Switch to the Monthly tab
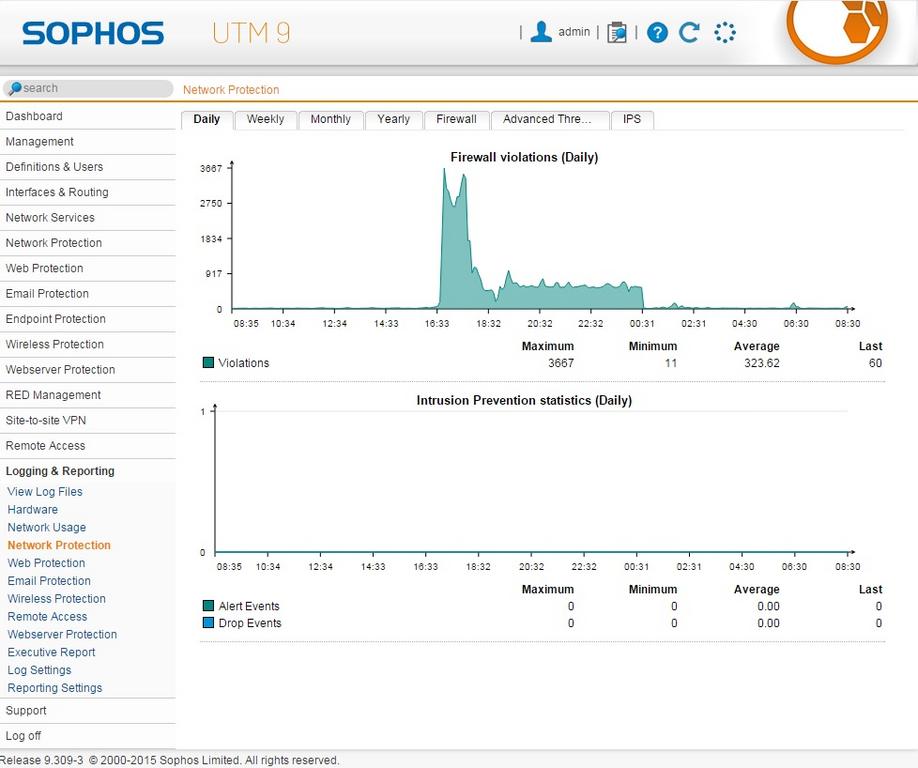The width and height of the screenshot is (918, 768). pos(331,119)
